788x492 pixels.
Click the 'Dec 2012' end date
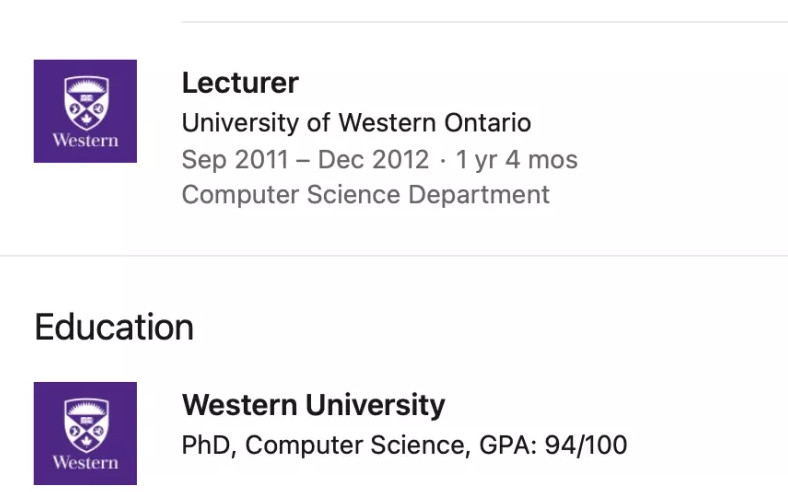373,160
